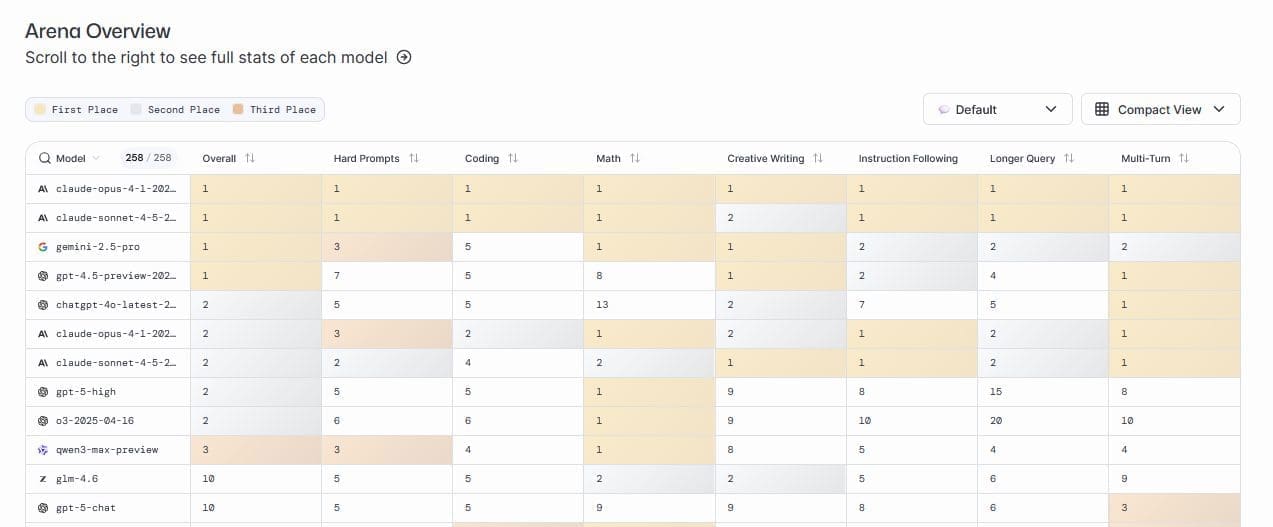Click the Second Place legend swatch
1273x527 pixels.
coord(136,109)
